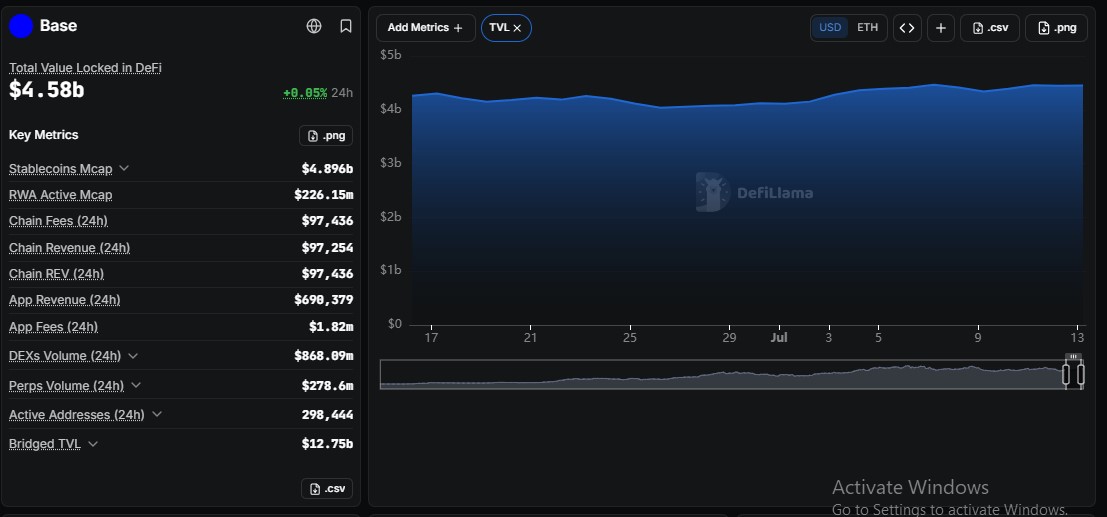Download Key Metrics as .png
Screen dimensions: 1107x517
coord(325,136)
